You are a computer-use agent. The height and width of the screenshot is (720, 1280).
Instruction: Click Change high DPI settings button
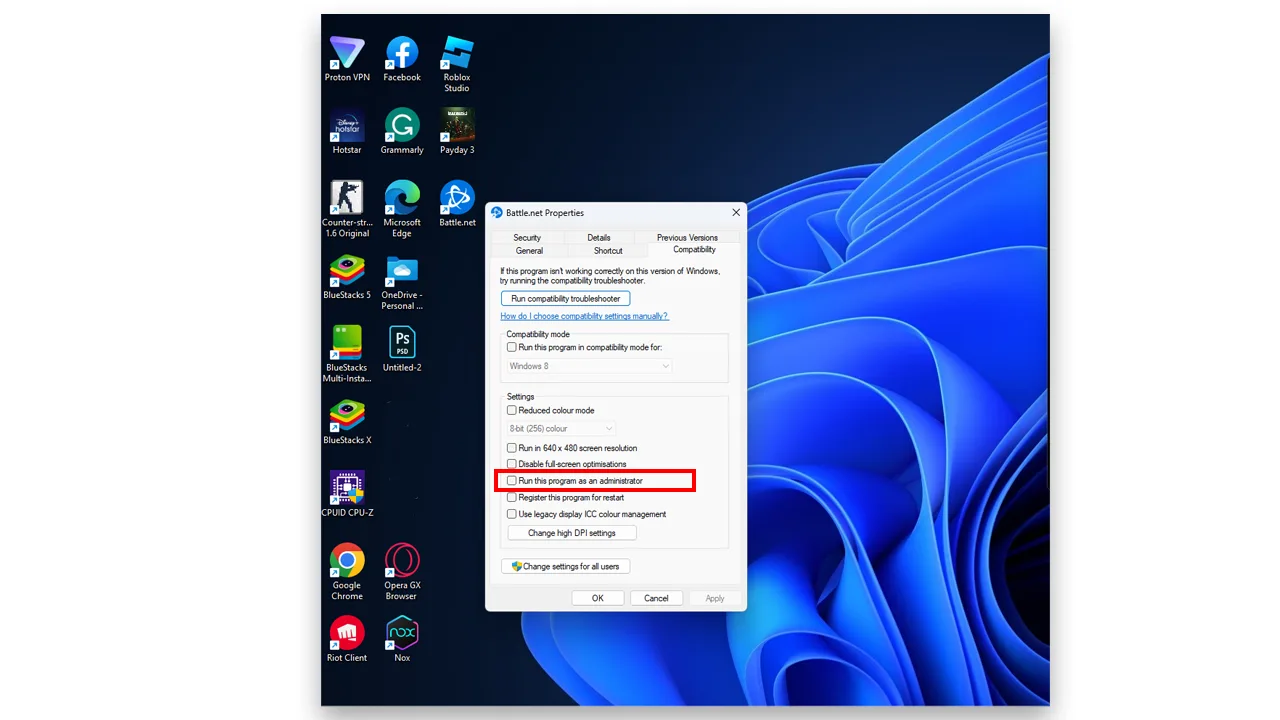click(x=572, y=533)
